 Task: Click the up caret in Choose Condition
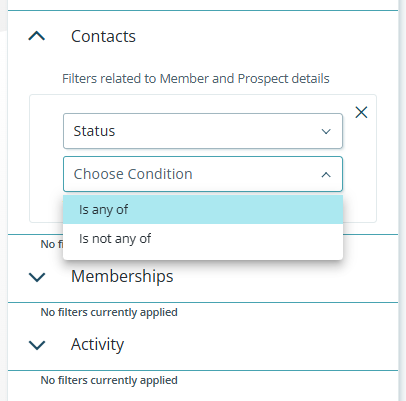pyautogui.click(x=326, y=174)
